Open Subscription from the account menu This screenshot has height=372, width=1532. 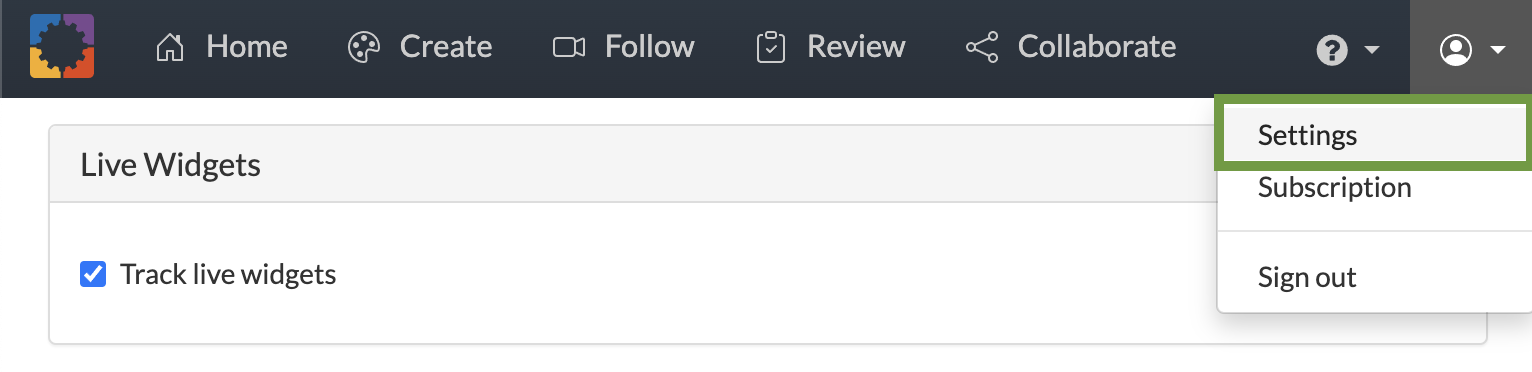point(1334,188)
